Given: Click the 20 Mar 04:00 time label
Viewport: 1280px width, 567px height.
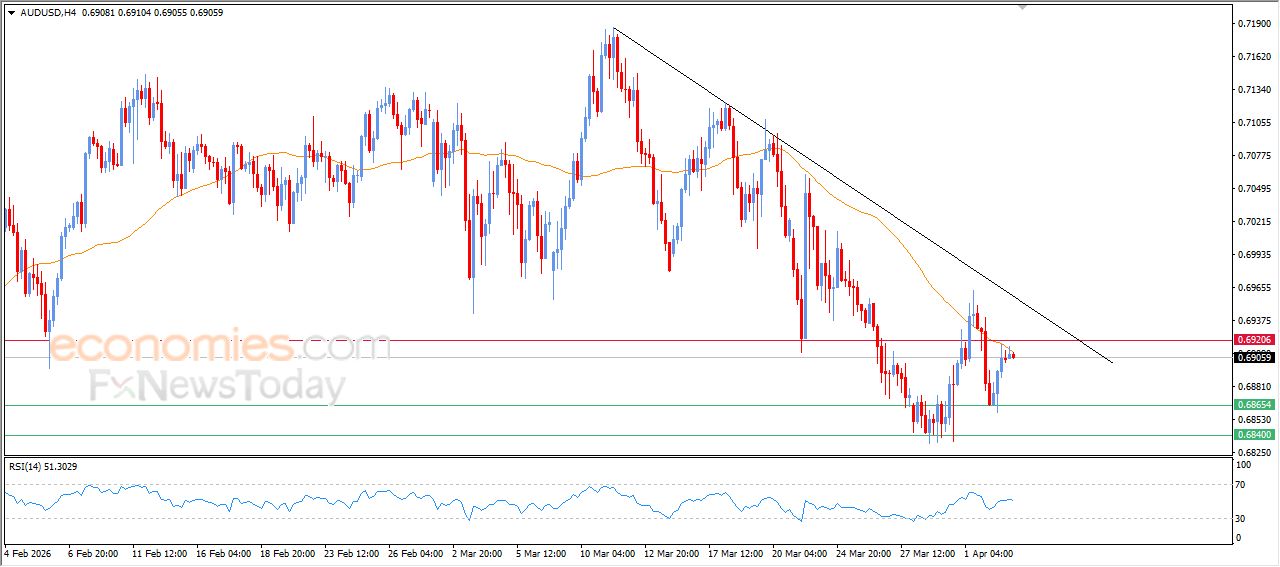Looking at the screenshot, I should 800,553.
